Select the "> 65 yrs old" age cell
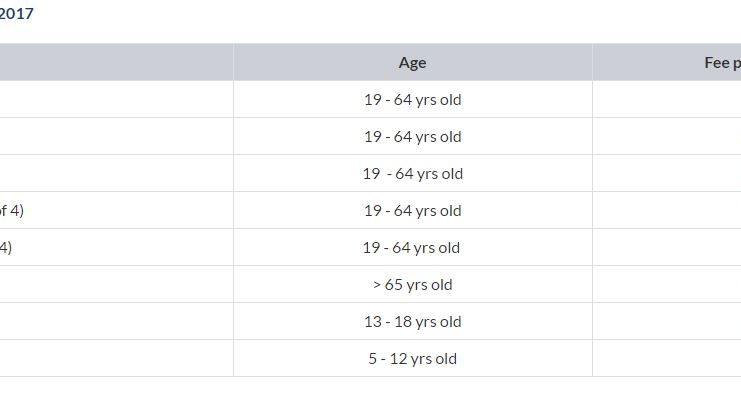741x398 pixels. click(413, 285)
